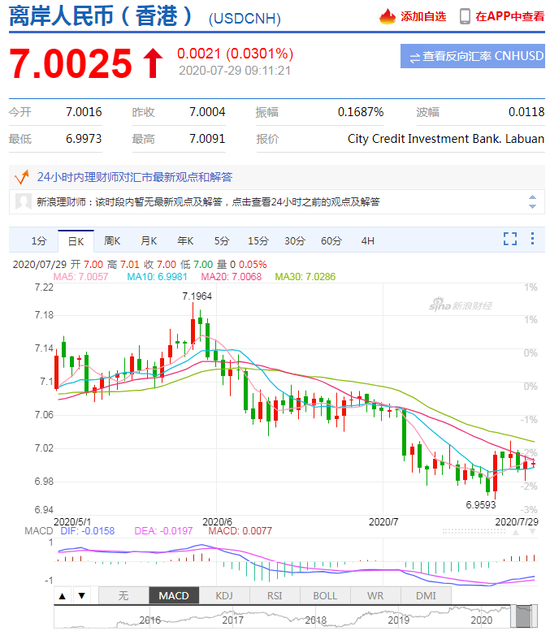Click the 最高 value 7.0091

[x=207, y=139]
